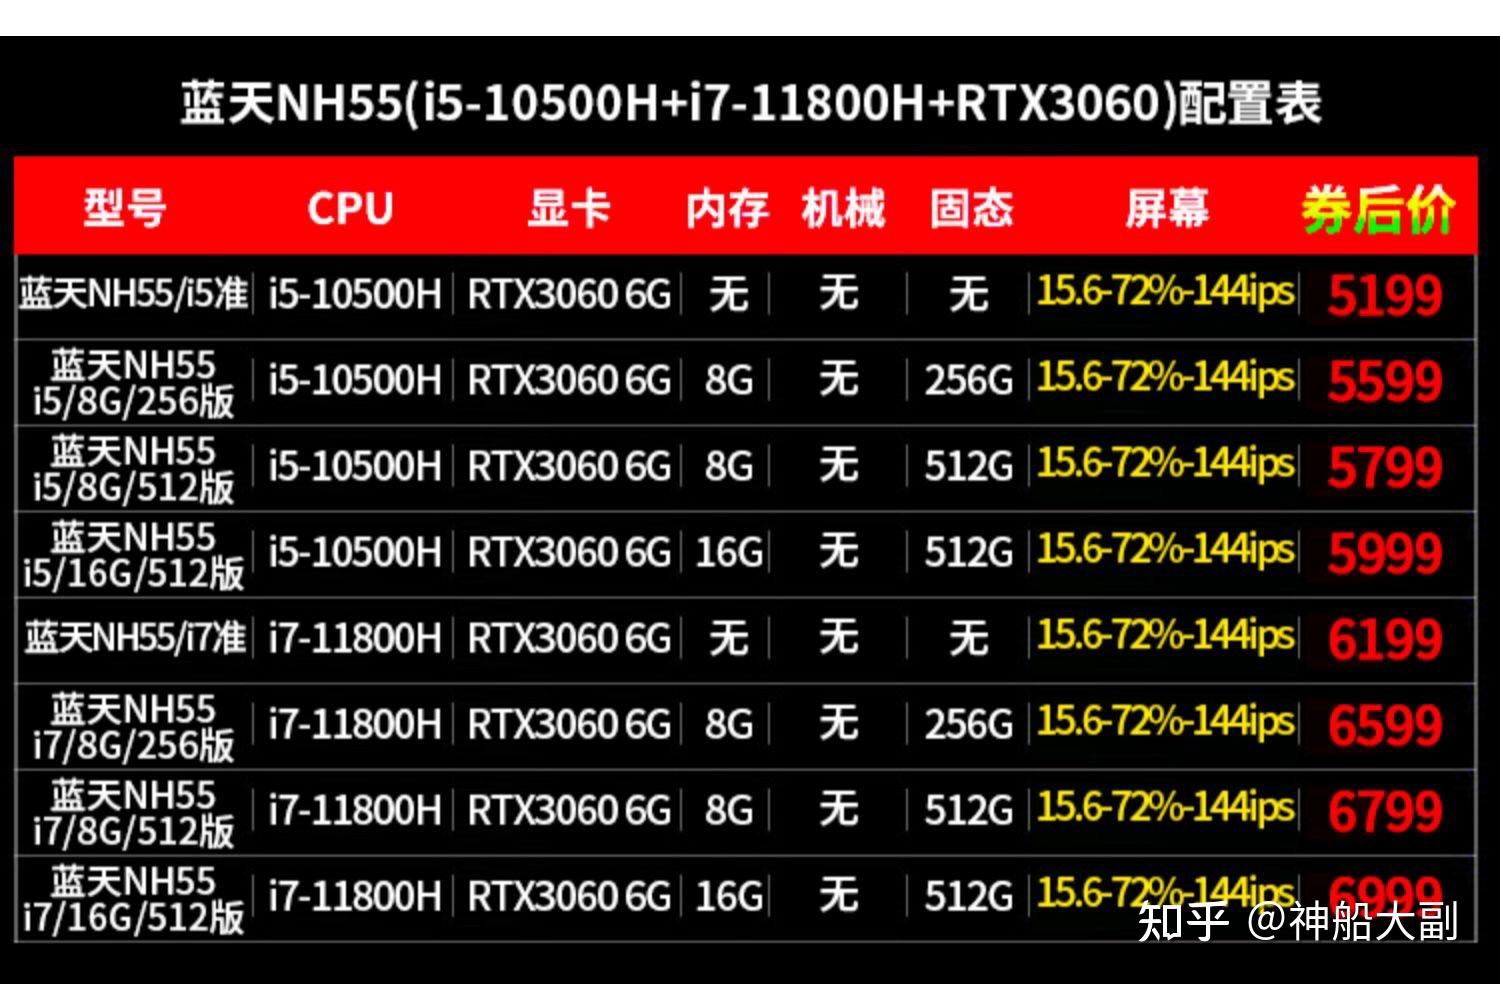Viewport: 1500px width, 984px height.
Task: Click 512G SSD in the i5/8G/512版 row
Action: click(968, 466)
